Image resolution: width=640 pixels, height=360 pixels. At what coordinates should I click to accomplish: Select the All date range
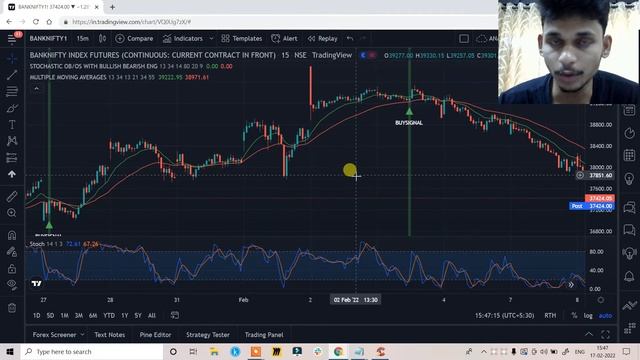point(152,316)
